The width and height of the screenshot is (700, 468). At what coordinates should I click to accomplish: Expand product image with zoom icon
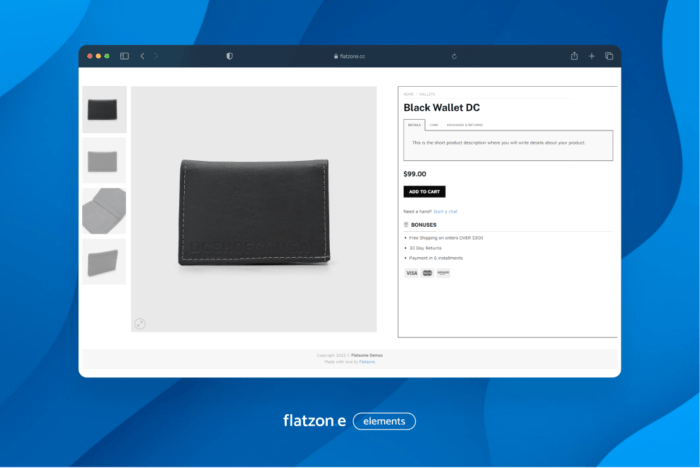(x=140, y=323)
